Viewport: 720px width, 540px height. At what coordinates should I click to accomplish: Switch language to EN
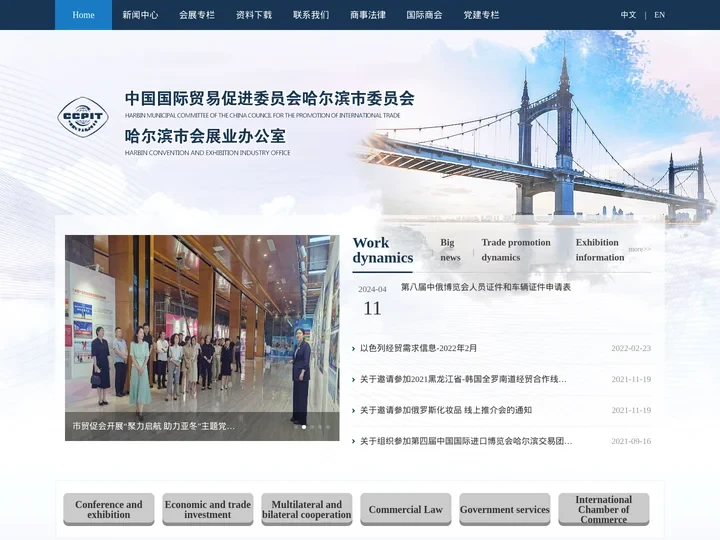(x=659, y=15)
